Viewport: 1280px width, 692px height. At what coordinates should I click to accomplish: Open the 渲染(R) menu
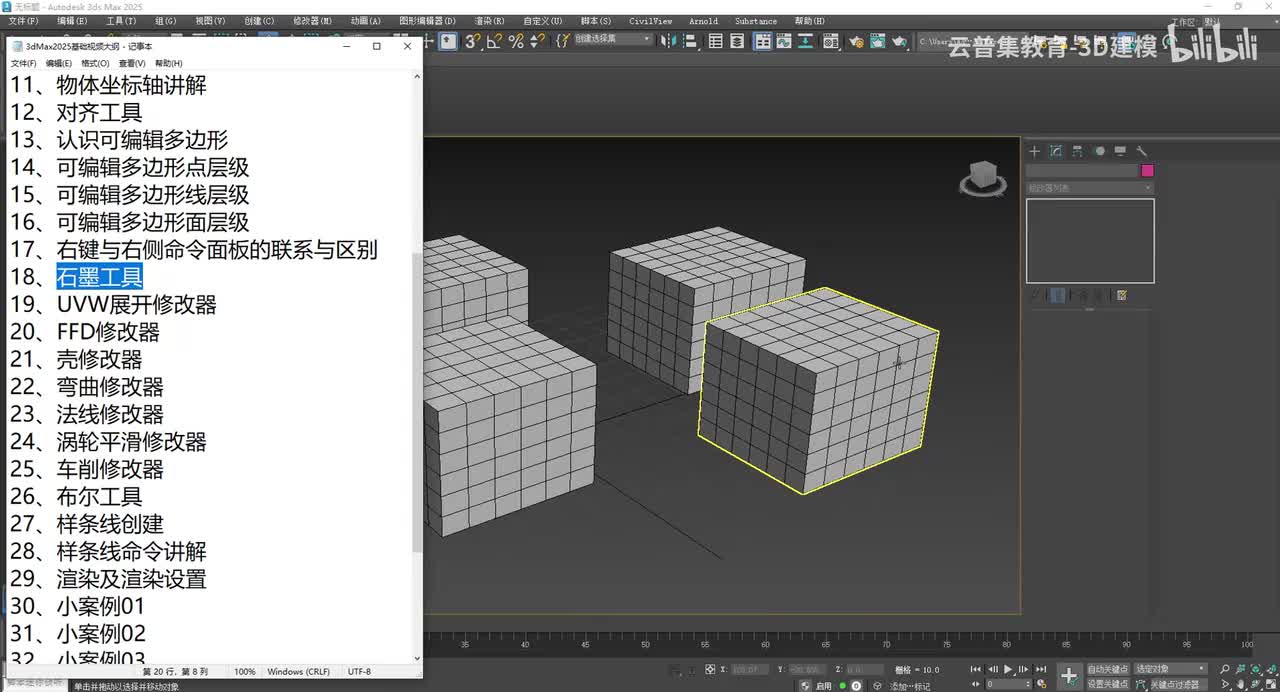click(489, 21)
